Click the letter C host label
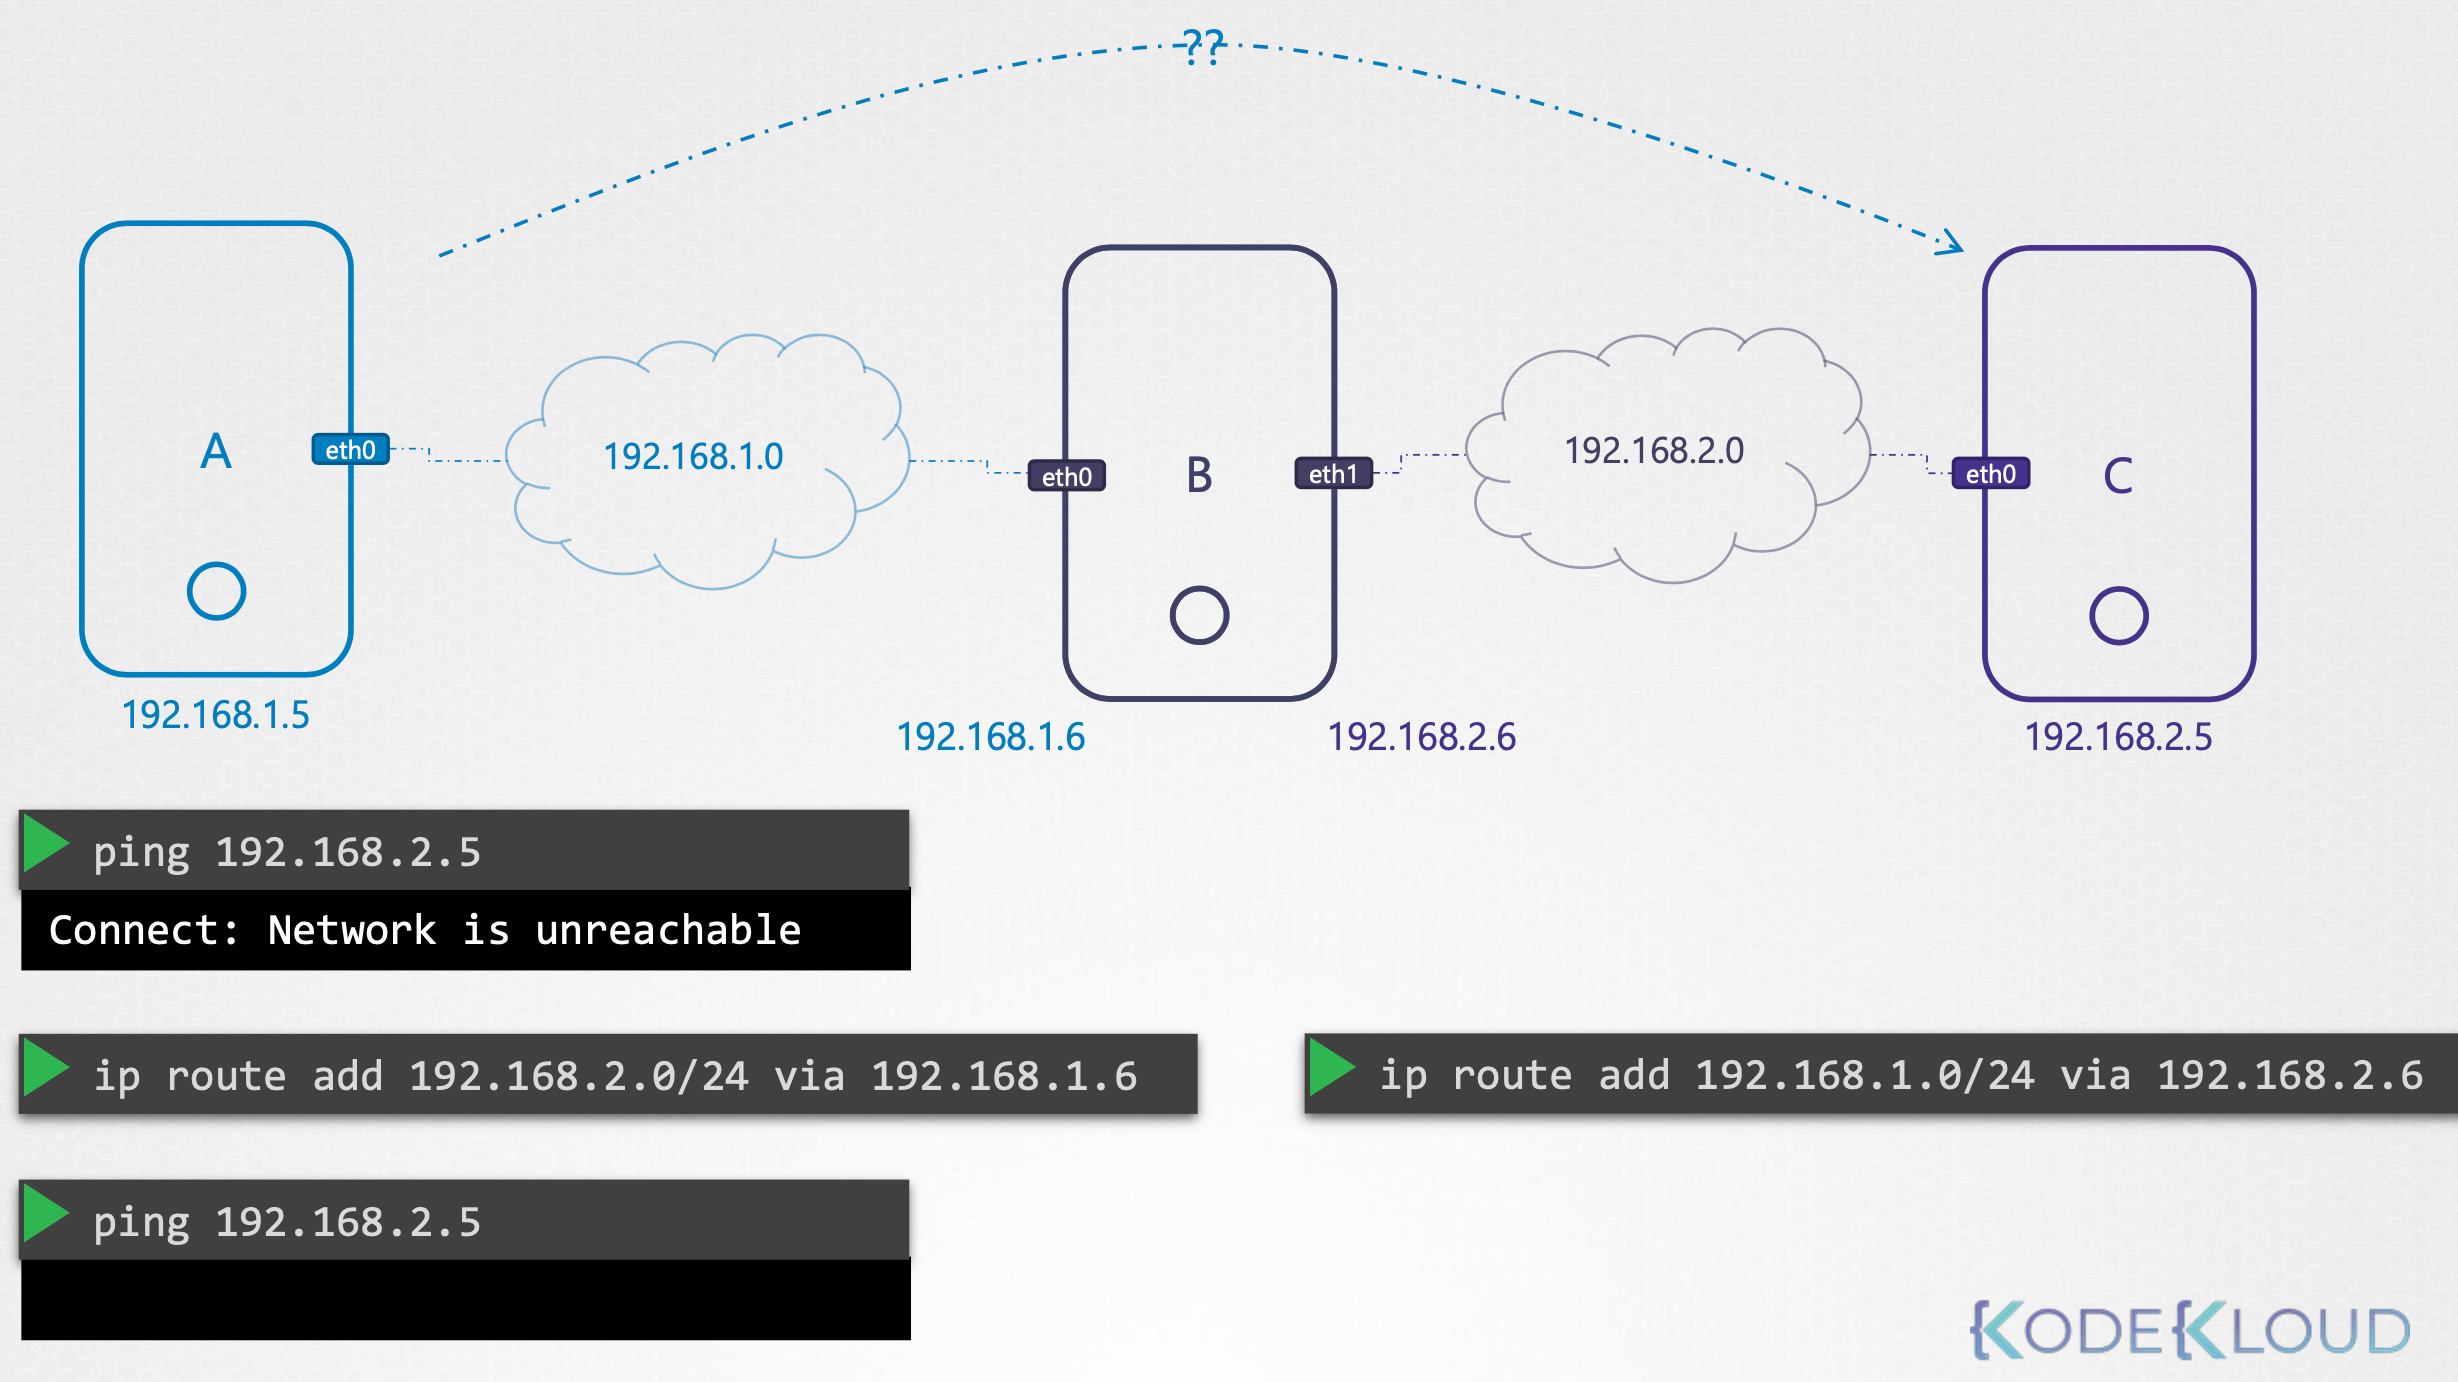 click(2118, 475)
